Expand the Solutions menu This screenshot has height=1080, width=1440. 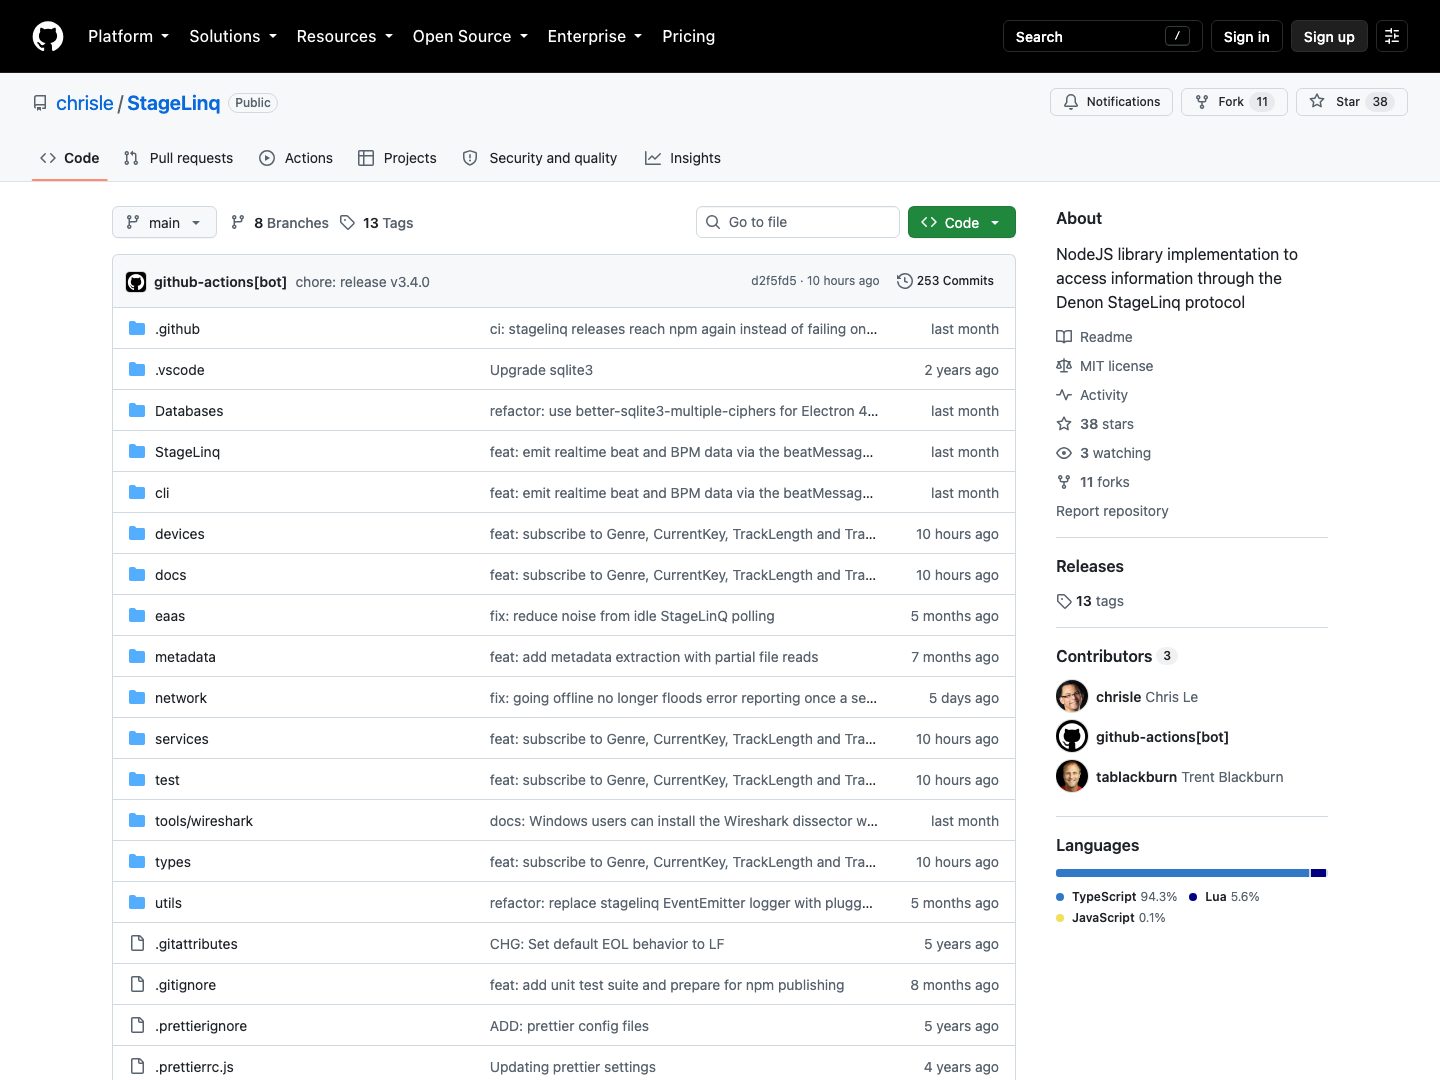point(233,36)
